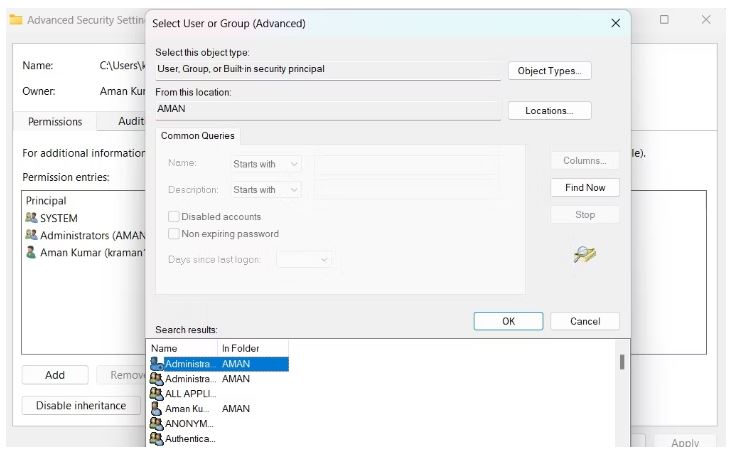Click the Authentica... group icon
Viewport: 731px width, 453px height.
tap(156, 438)
